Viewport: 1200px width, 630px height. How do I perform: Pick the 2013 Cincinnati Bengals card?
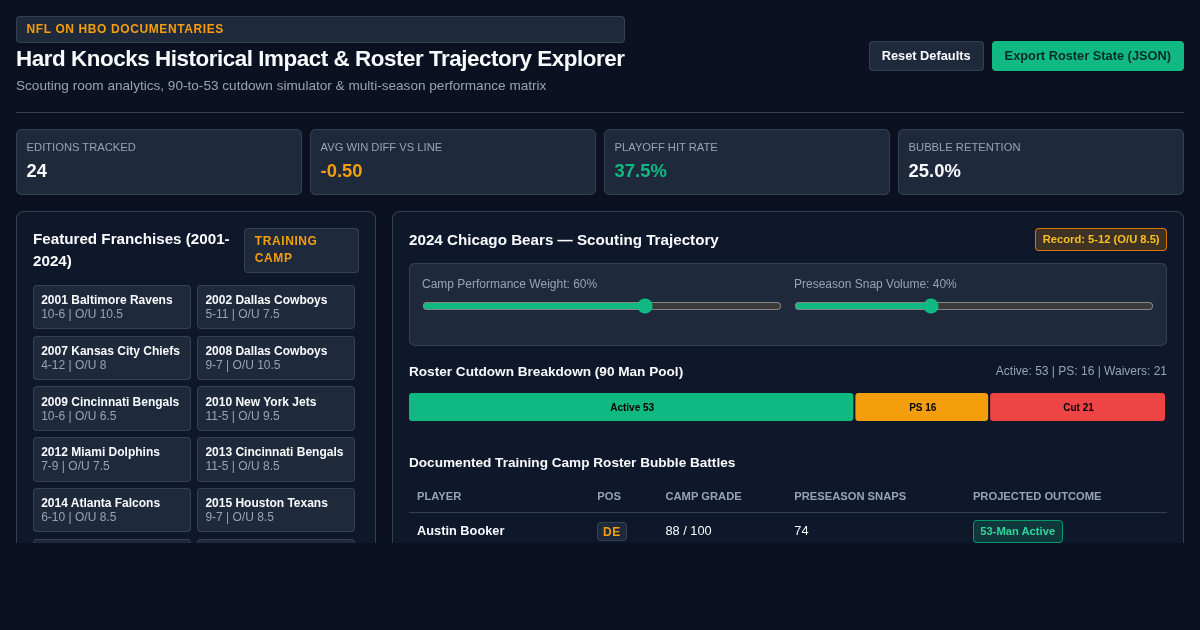pyautogui.click(x=276, y=459)
